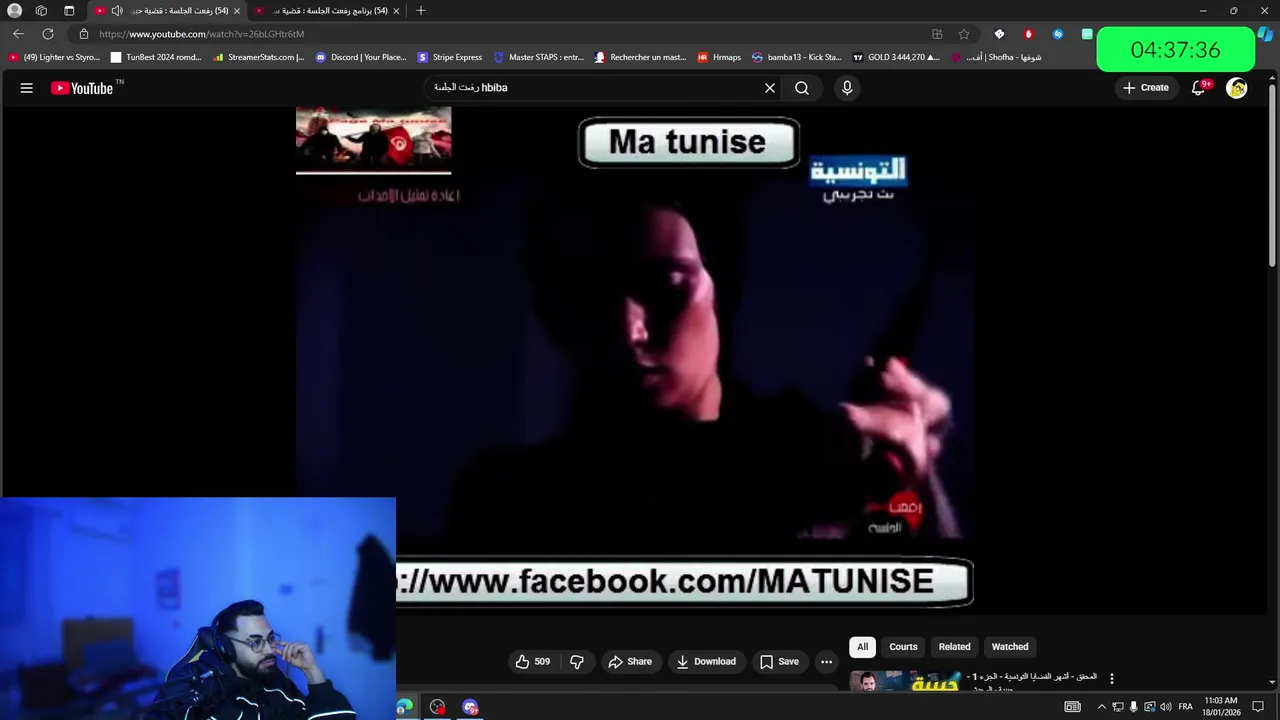Screen dimensions: 1280x720
Task: Go to the YouTube home logo
Action: click(x=82, y=88)
